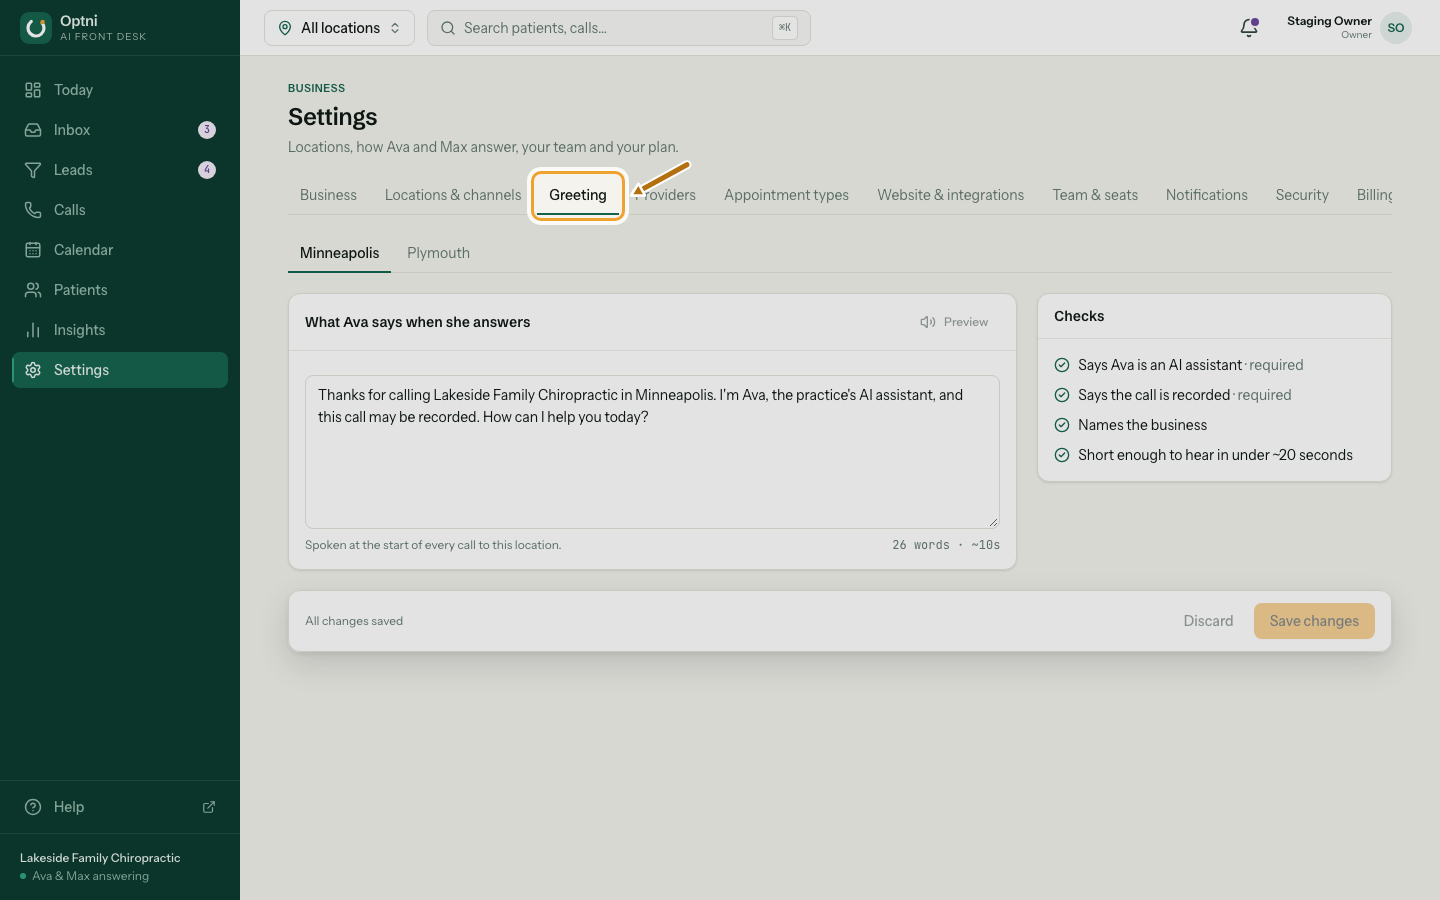
Task: Switch to Team & seats tab
Action: pyautogui.click(x=1095, y=195)
